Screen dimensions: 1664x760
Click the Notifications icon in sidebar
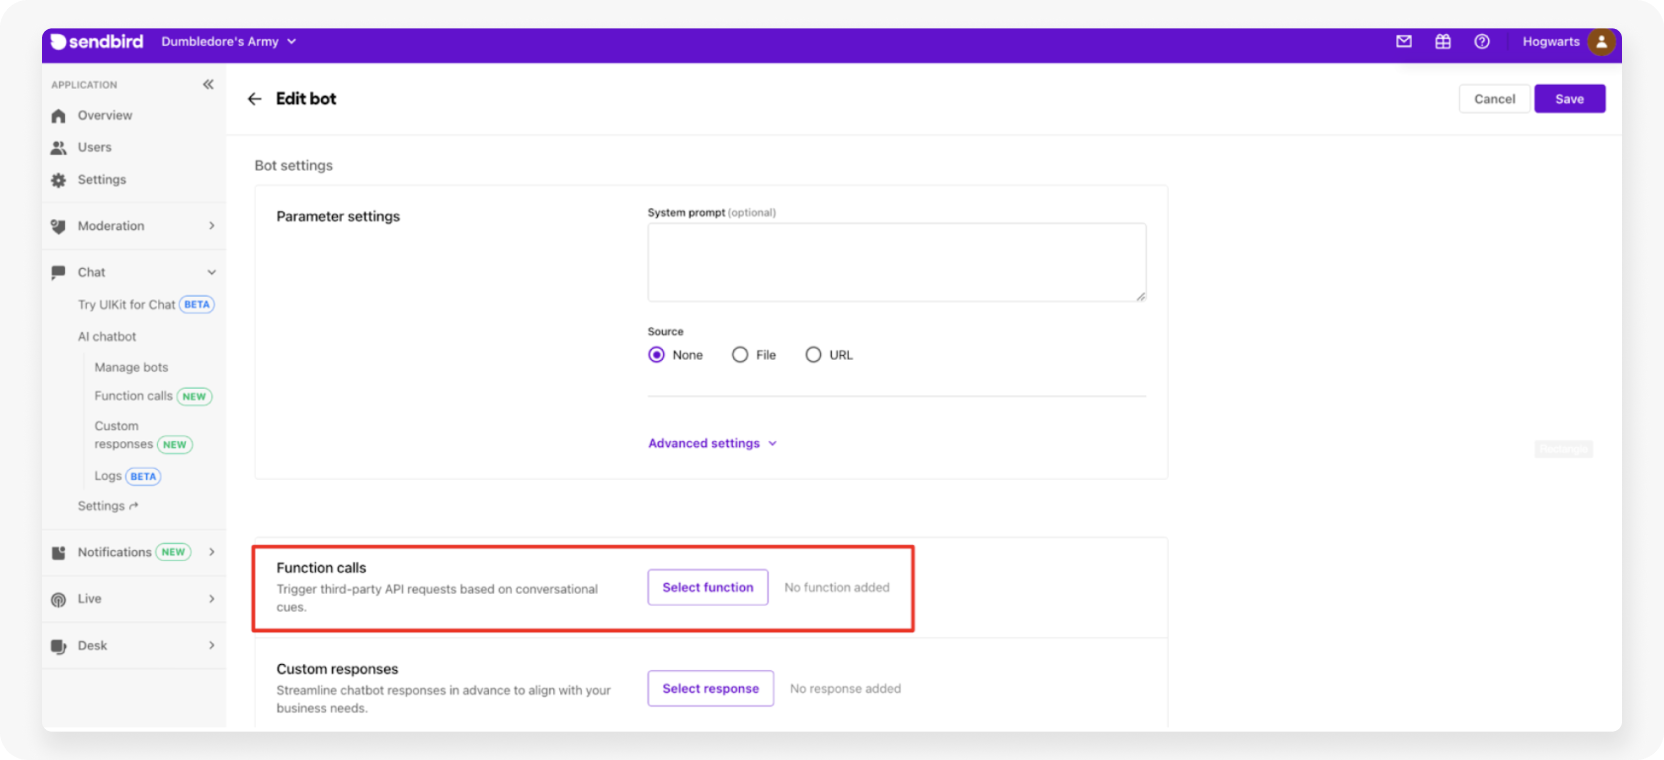coord(58,553)
